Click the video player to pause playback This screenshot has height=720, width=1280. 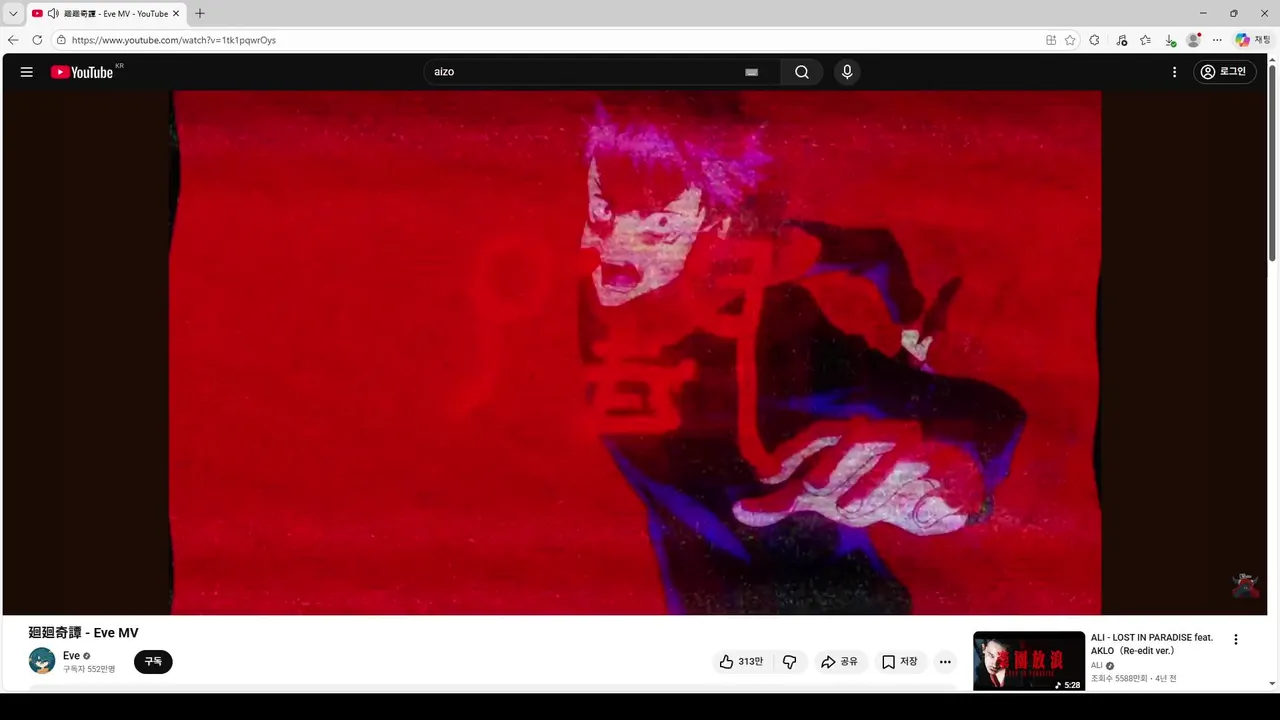point(636,353)
